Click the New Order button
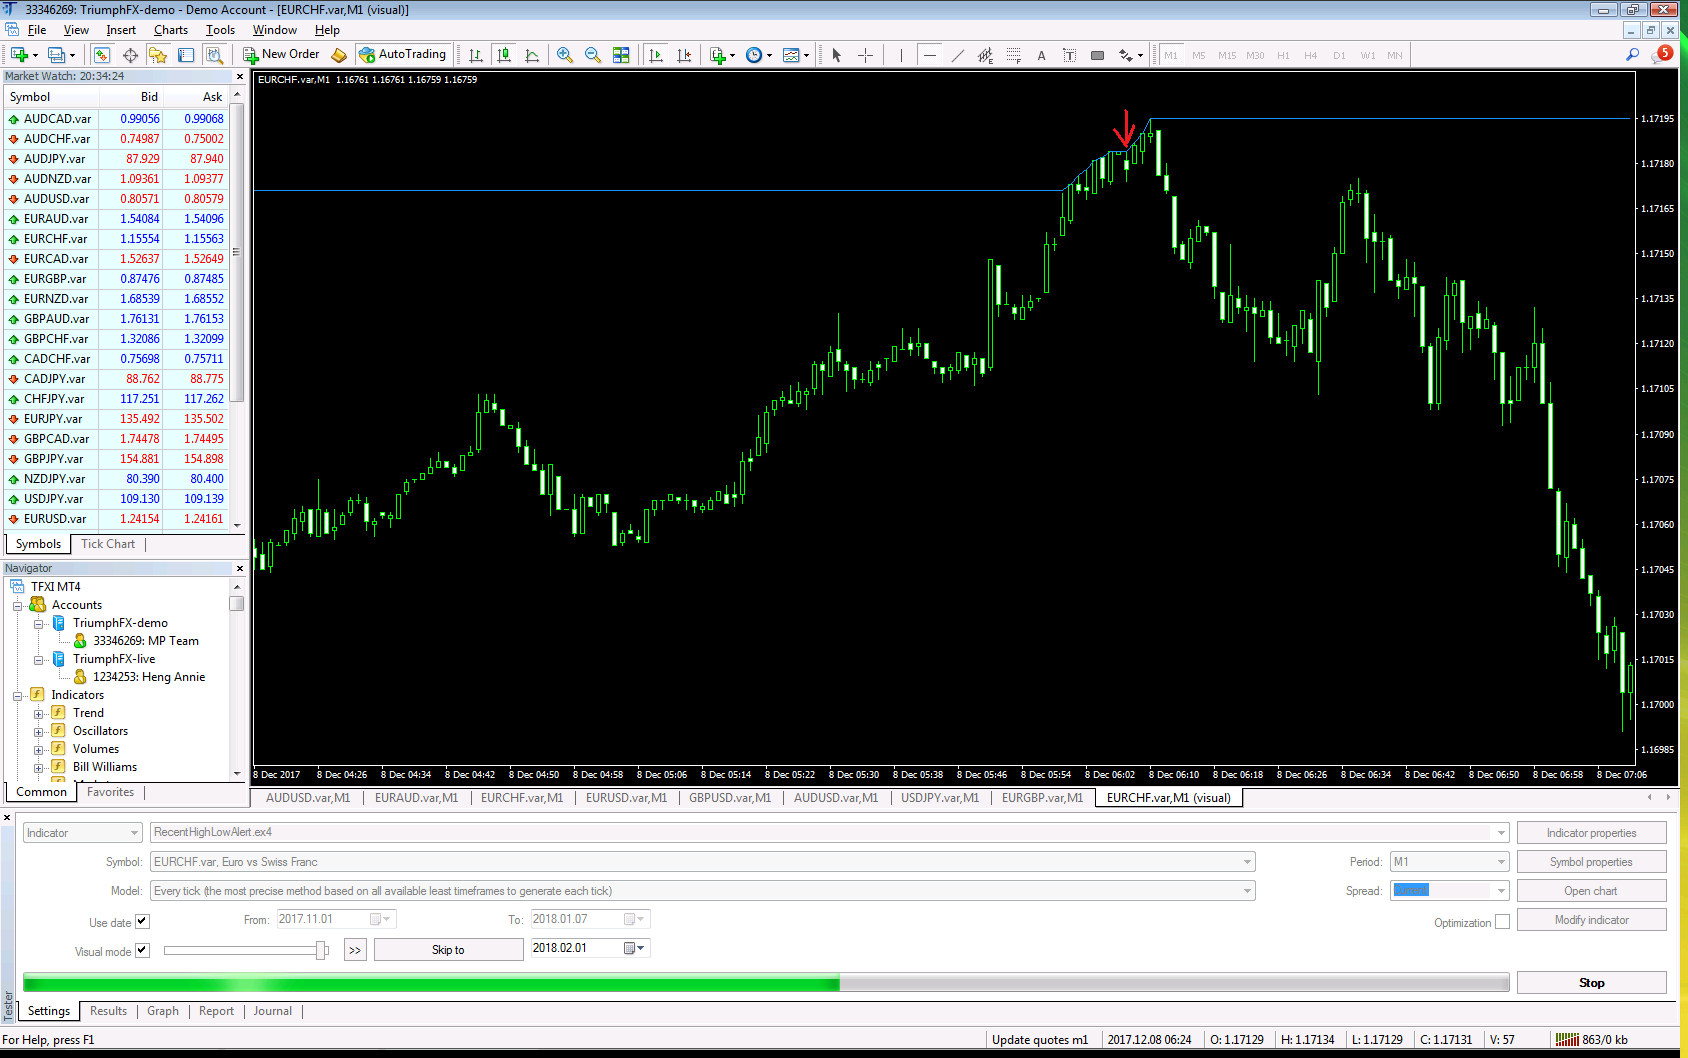Viewport: 1688px width, 1058px height. [280, 54]
